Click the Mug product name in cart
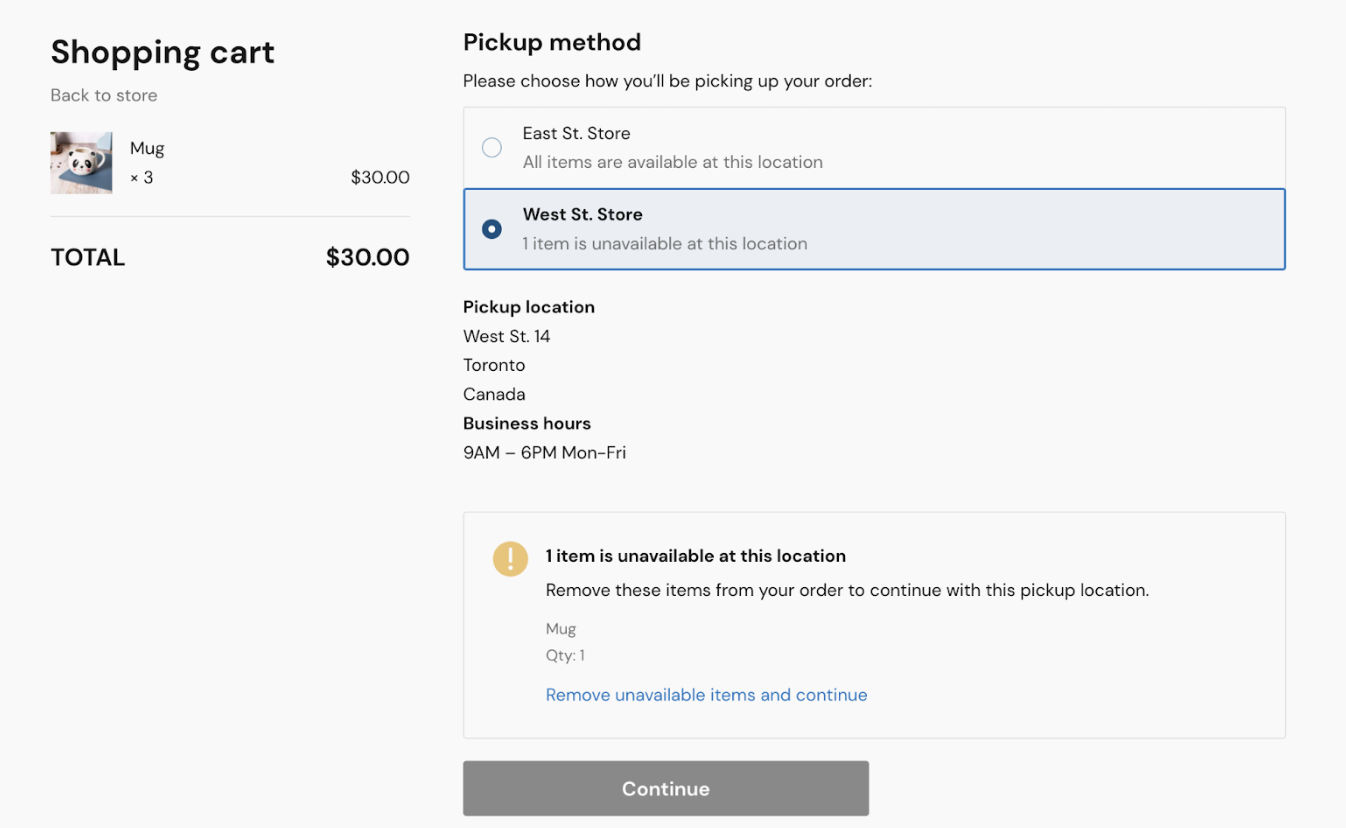This screenshot has width=1346, height=828. 146,147
